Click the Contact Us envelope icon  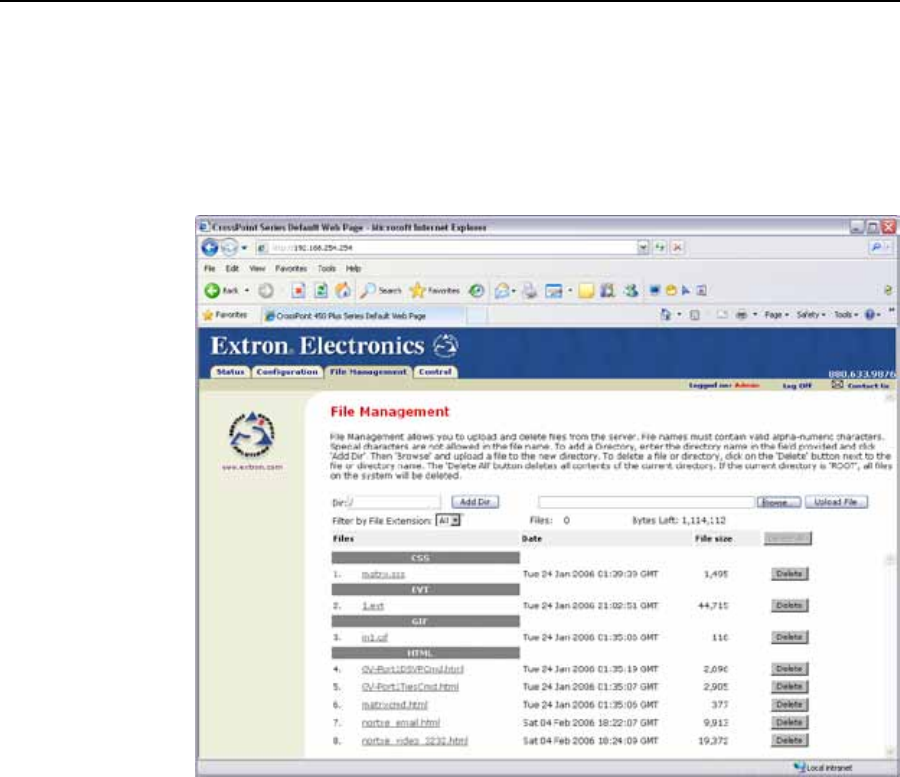[x=838, y=384]
